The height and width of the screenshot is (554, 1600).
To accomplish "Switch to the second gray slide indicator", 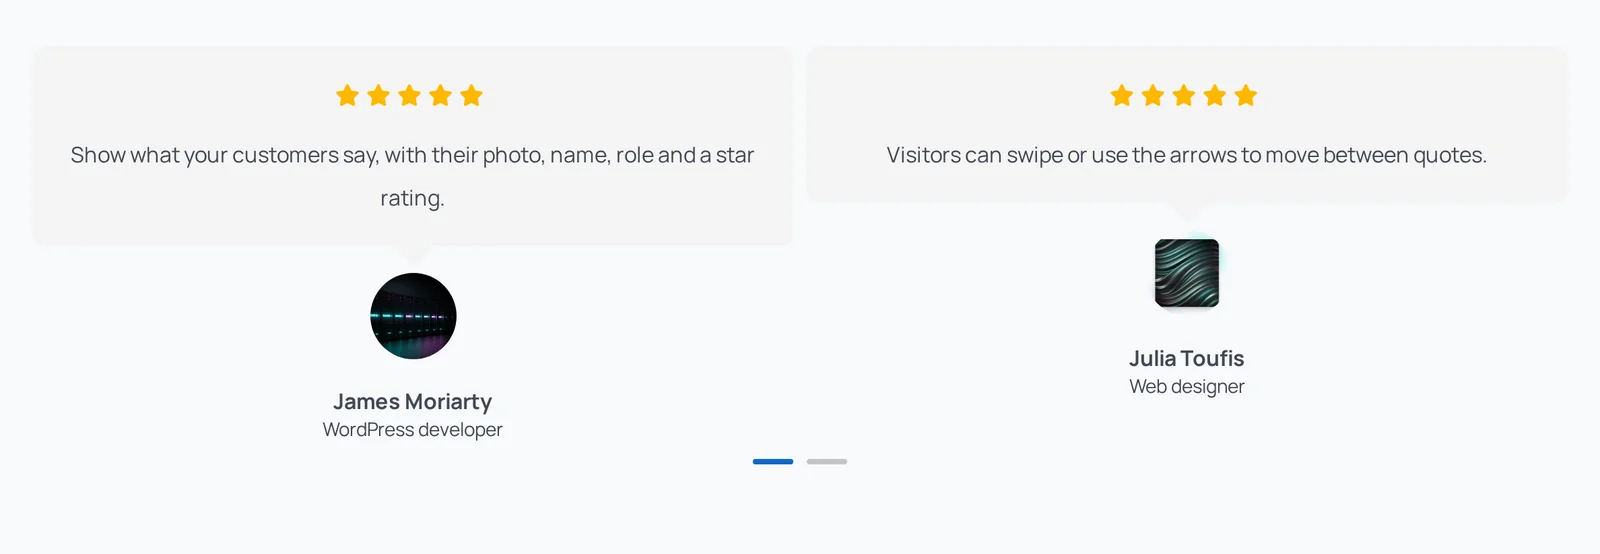I will click(827, 461).
